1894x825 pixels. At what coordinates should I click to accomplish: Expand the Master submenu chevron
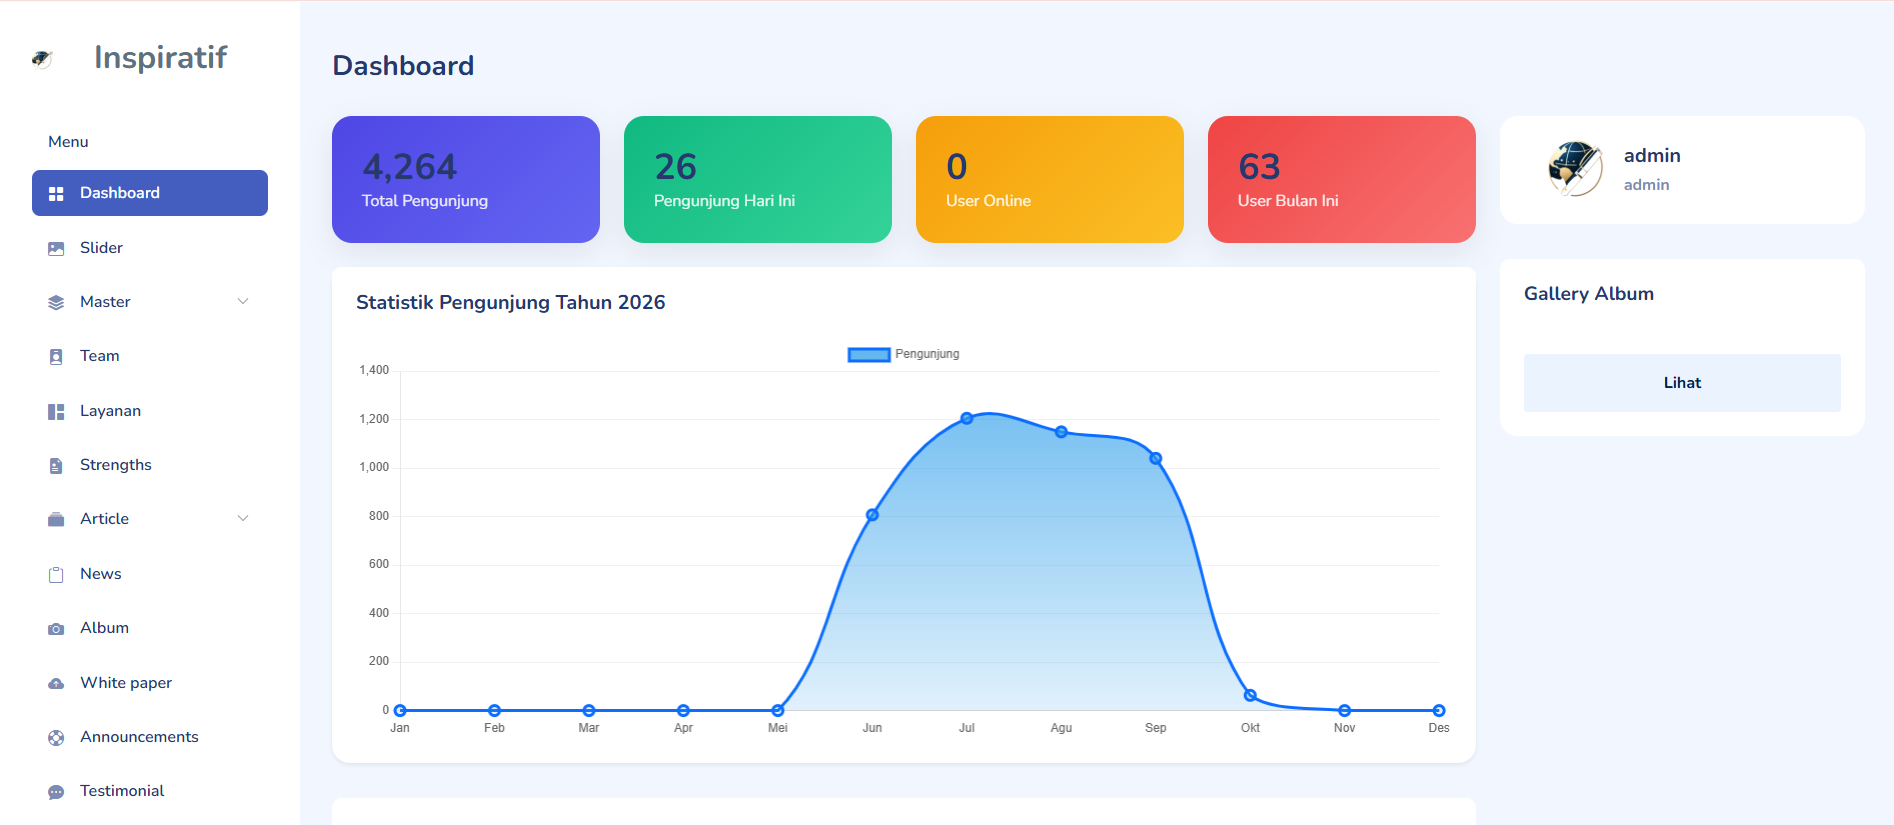243,302
